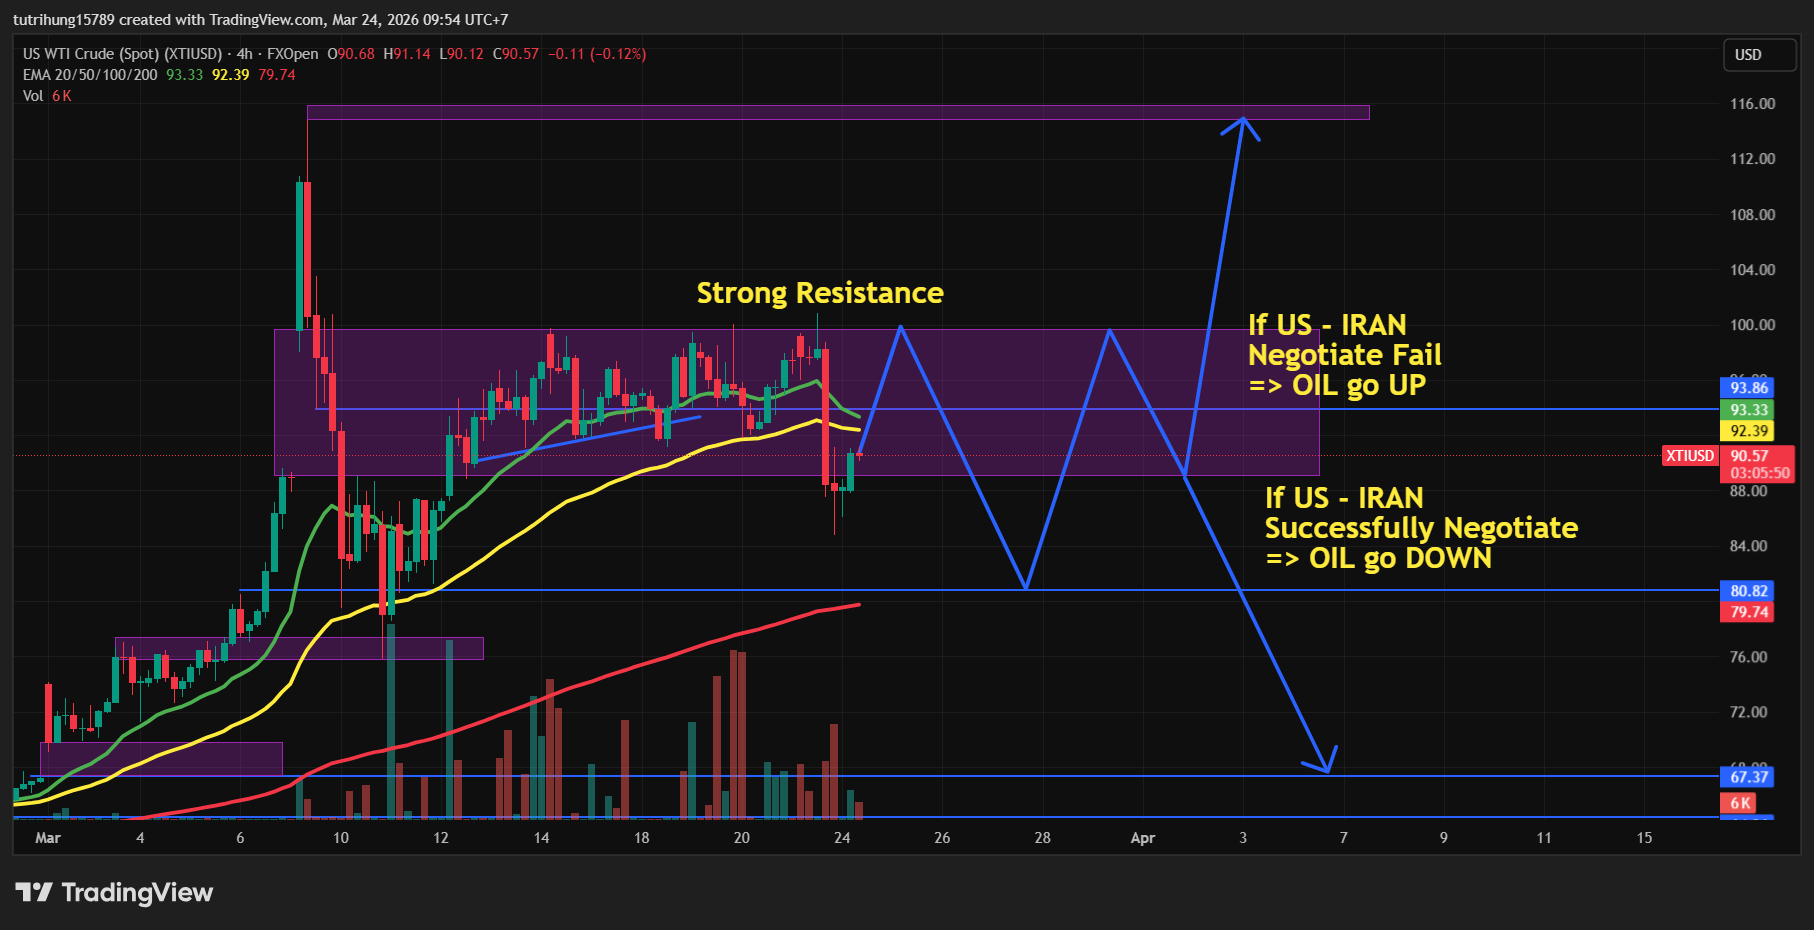The width and height of the screenshot is (1814, 930).
Task: Click the yellow 92.39 EMA price label
Action: click(x=1748, y=431)
